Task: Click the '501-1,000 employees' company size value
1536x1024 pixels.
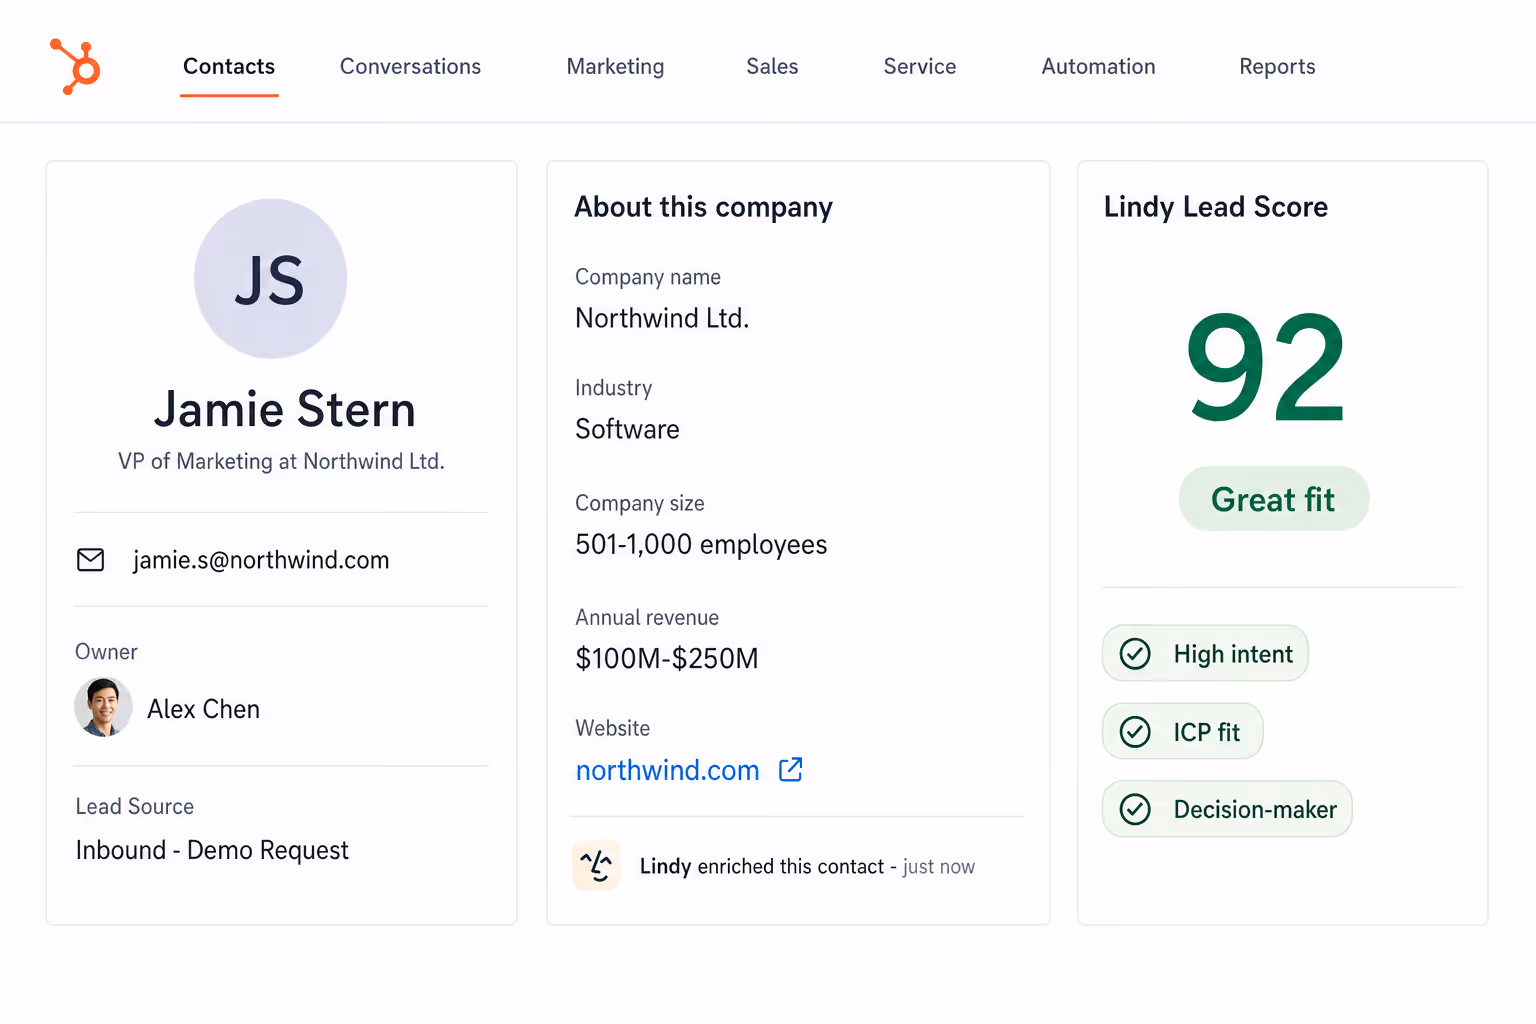Action: tap(701, 544)
